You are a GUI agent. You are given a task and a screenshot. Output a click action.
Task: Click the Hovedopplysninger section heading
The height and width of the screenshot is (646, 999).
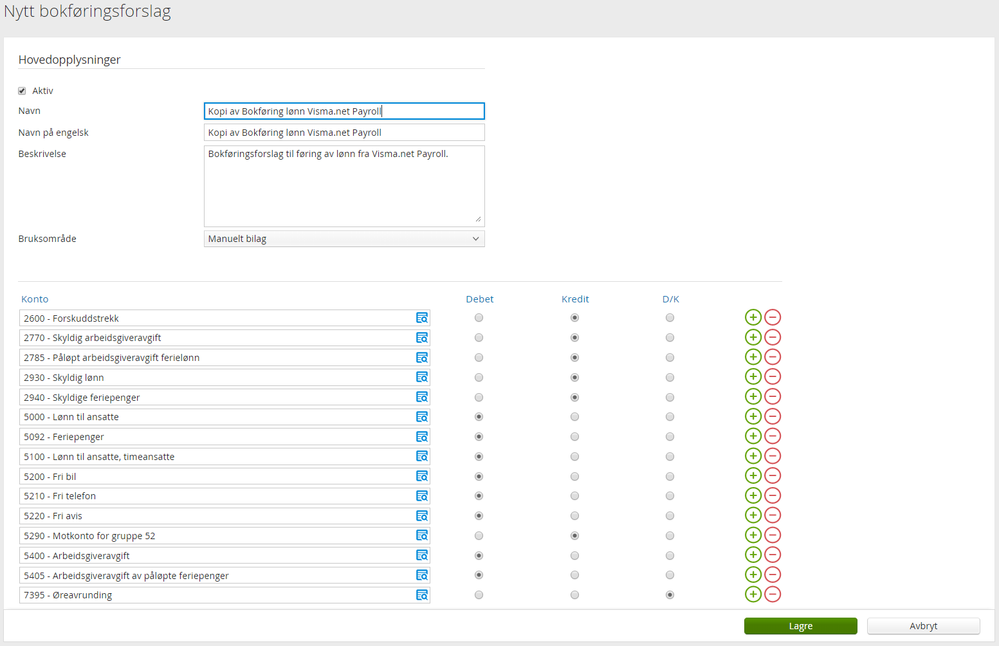point(69,59)
